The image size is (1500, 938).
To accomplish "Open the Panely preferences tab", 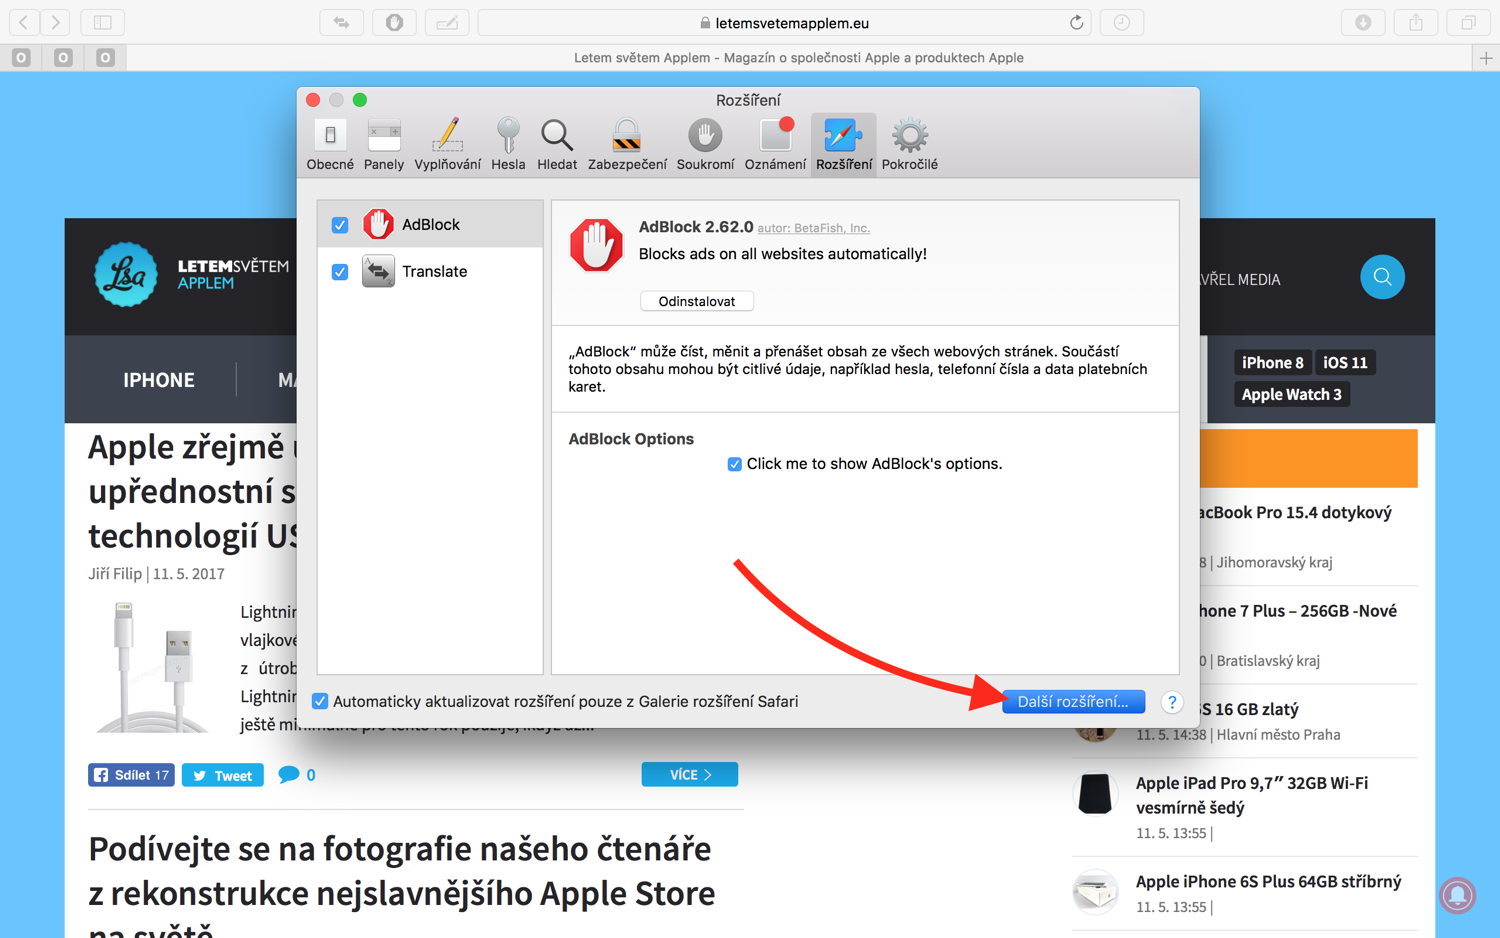I will pyautogui.click(x=384, y=145).
